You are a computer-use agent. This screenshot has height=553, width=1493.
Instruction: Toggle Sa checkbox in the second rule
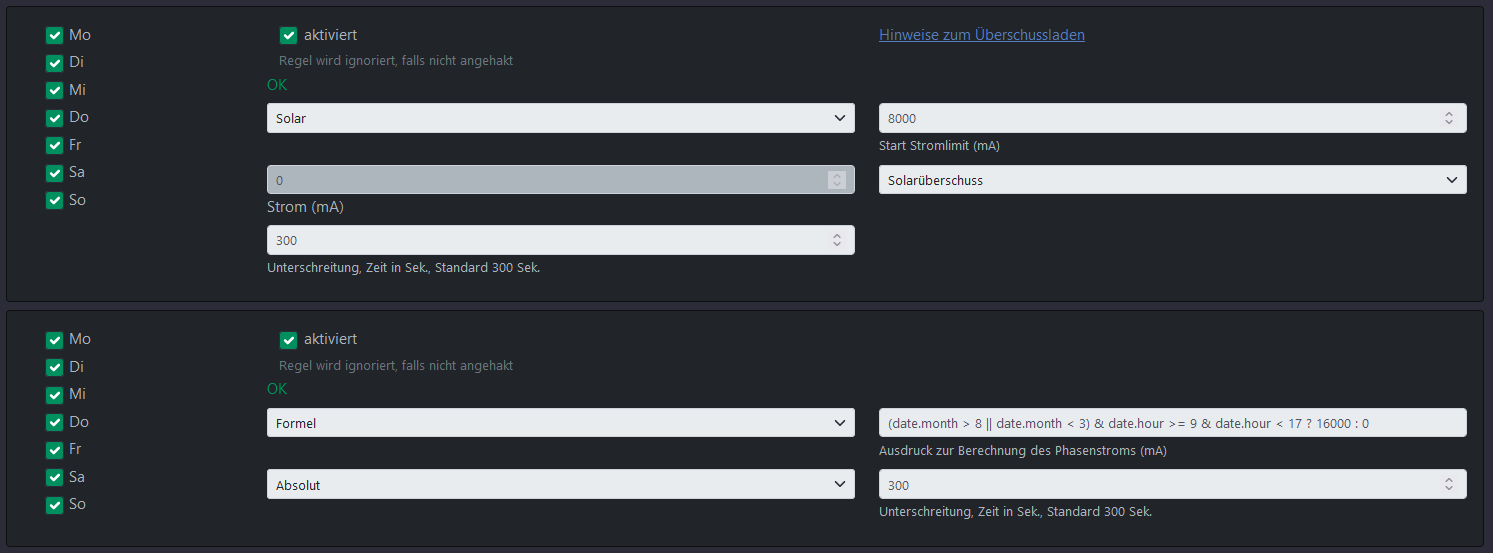pyautogui.click(x=55, y=477)
